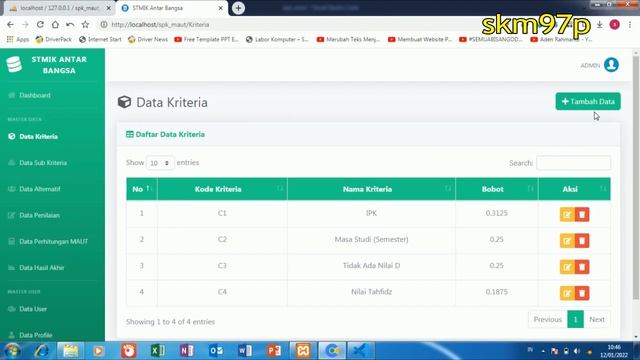This screenshot has width=640, height=360.
Task: Open the browser downloads icon
Action: coord(600,24)
